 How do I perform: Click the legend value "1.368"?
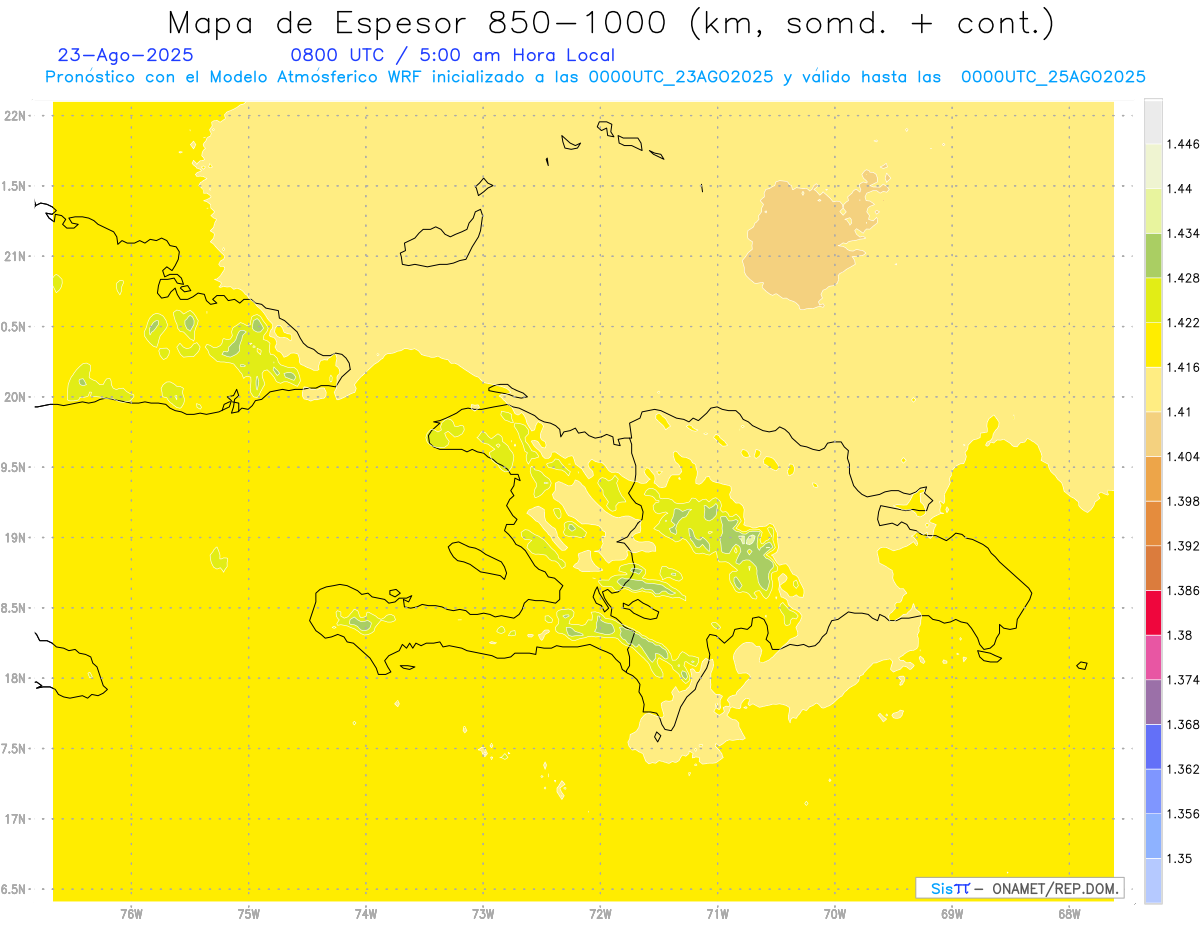(1182, 724)
